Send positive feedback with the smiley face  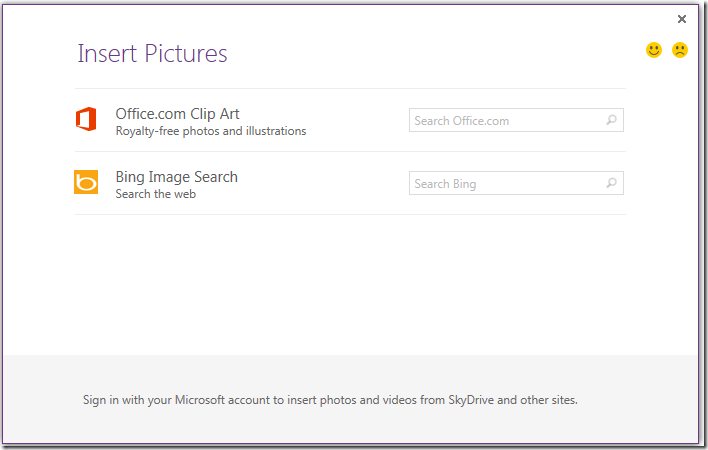tap(654, 50)
